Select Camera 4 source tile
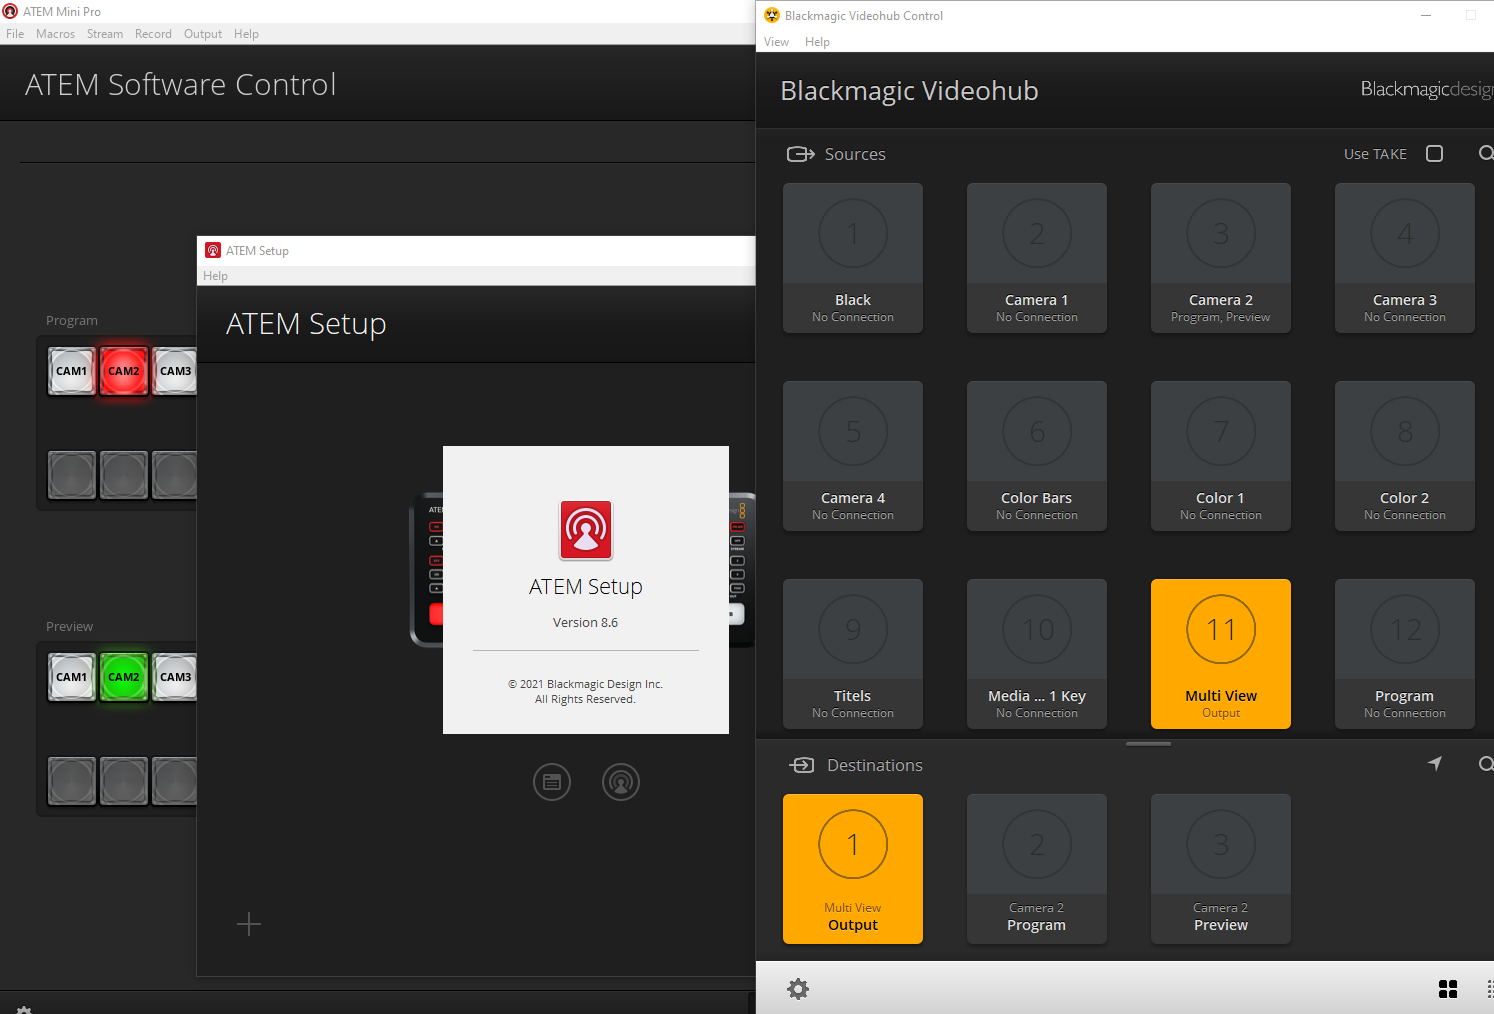The width and height of the screenshot is (1494, 1014). (x=853, y=456)
